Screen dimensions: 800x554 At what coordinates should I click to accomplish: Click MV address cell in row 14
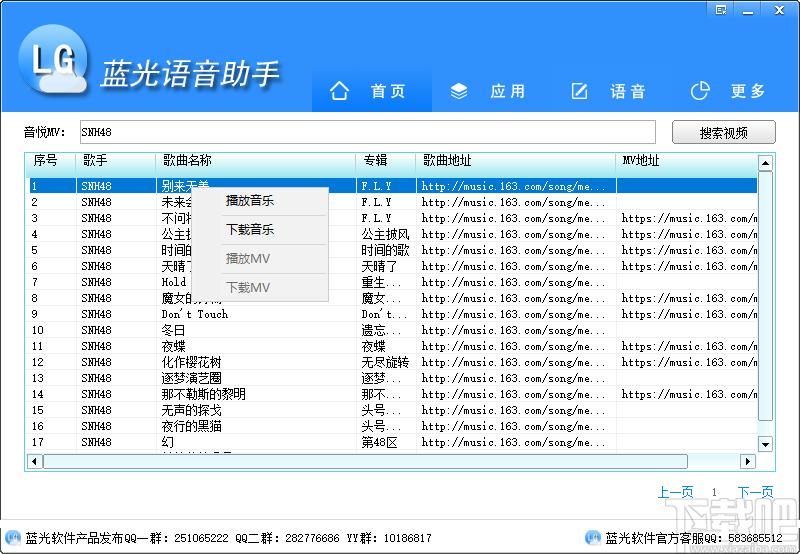(689, 394)
